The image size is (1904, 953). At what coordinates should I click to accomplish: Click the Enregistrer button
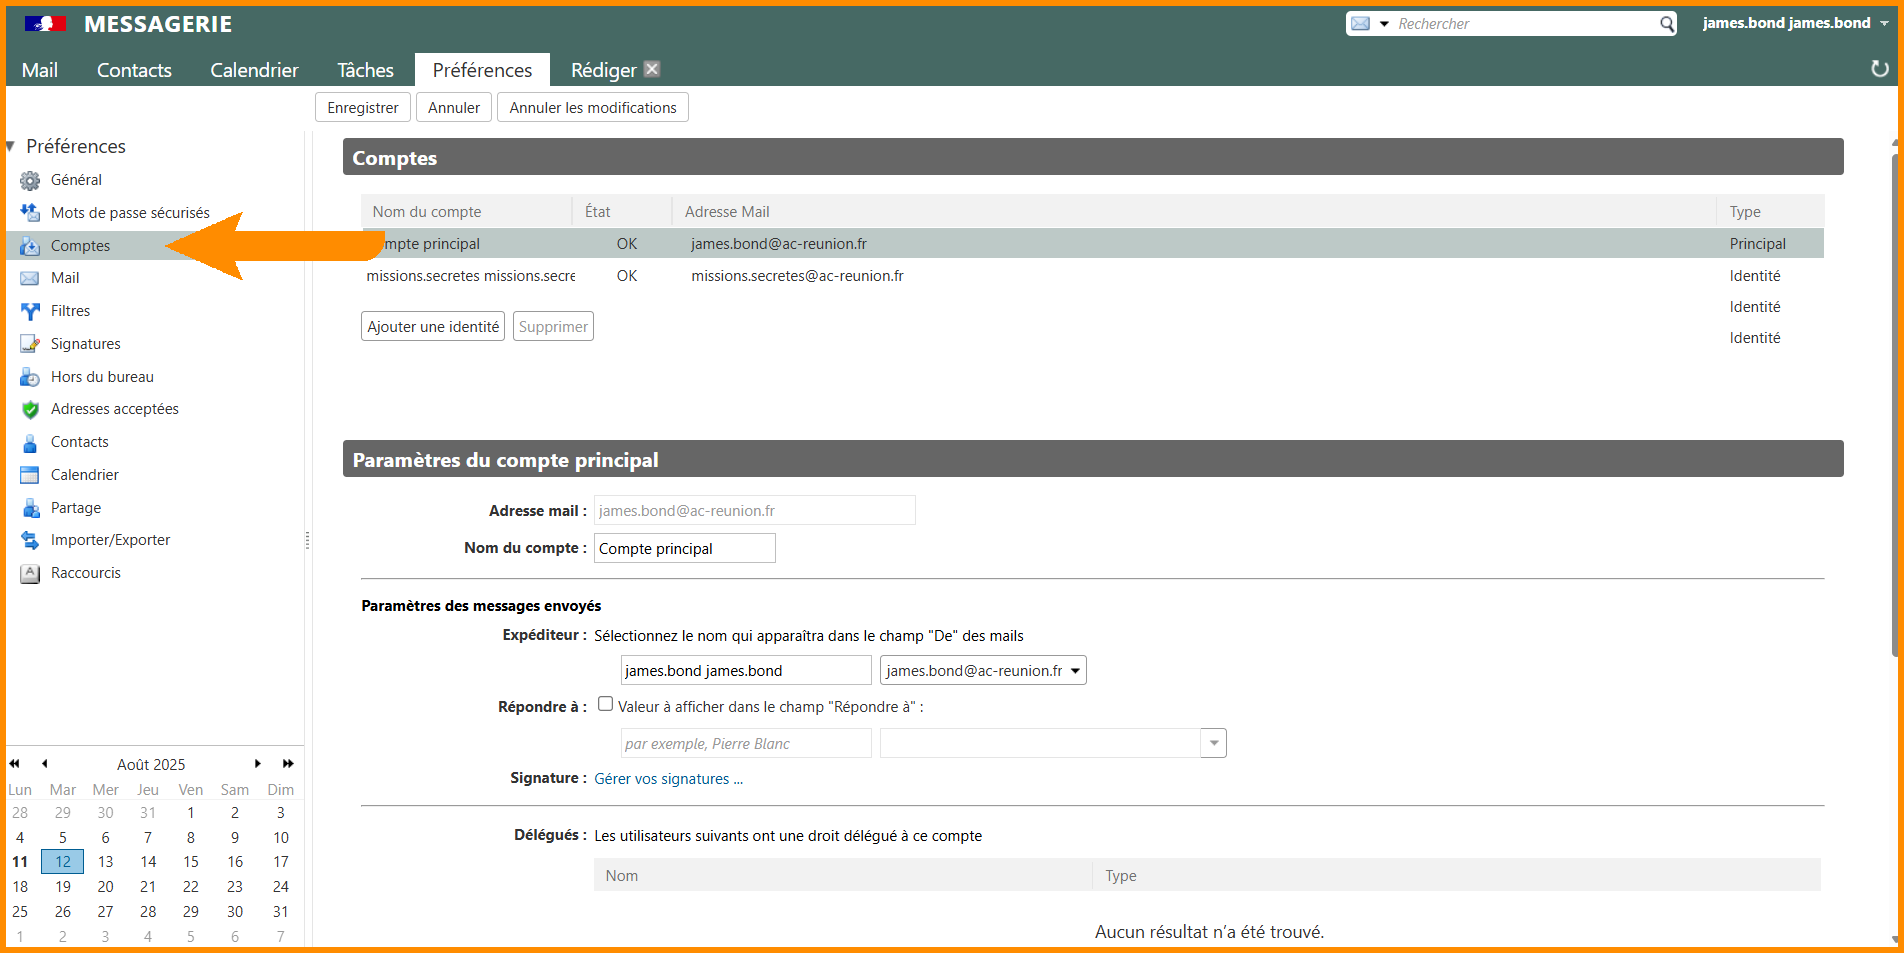tap(362, 108)
